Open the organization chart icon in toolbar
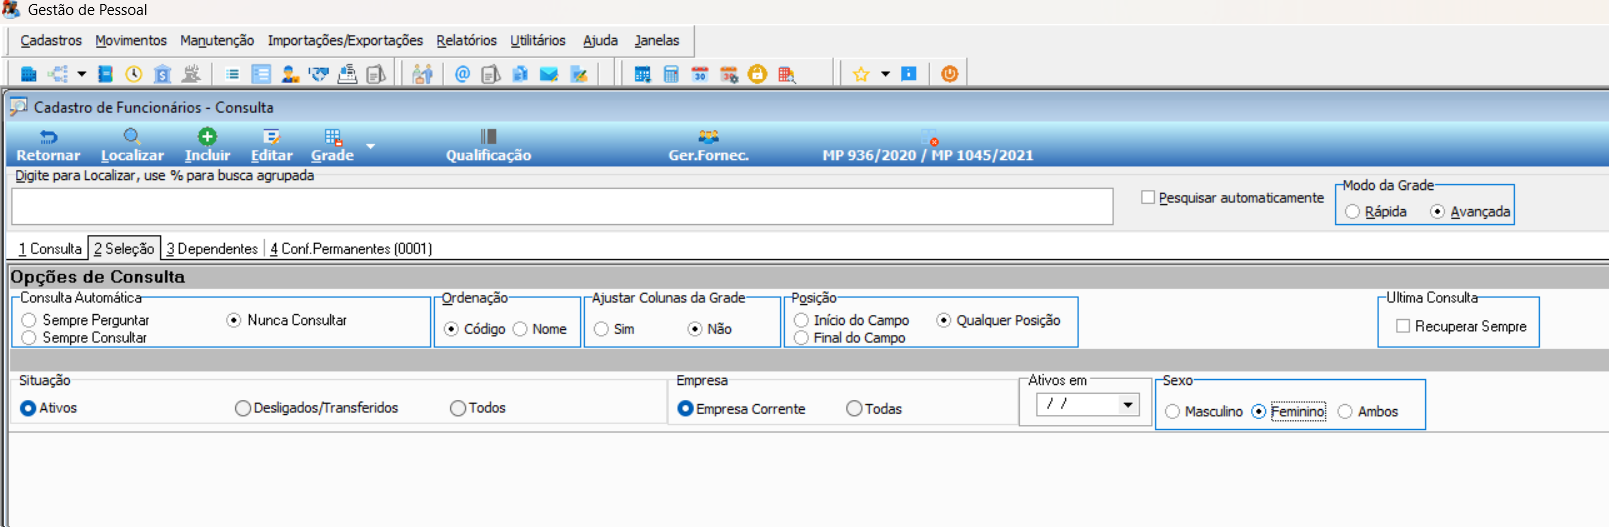This screenshot has height=527, width=1609. click(x=59, y=74)
